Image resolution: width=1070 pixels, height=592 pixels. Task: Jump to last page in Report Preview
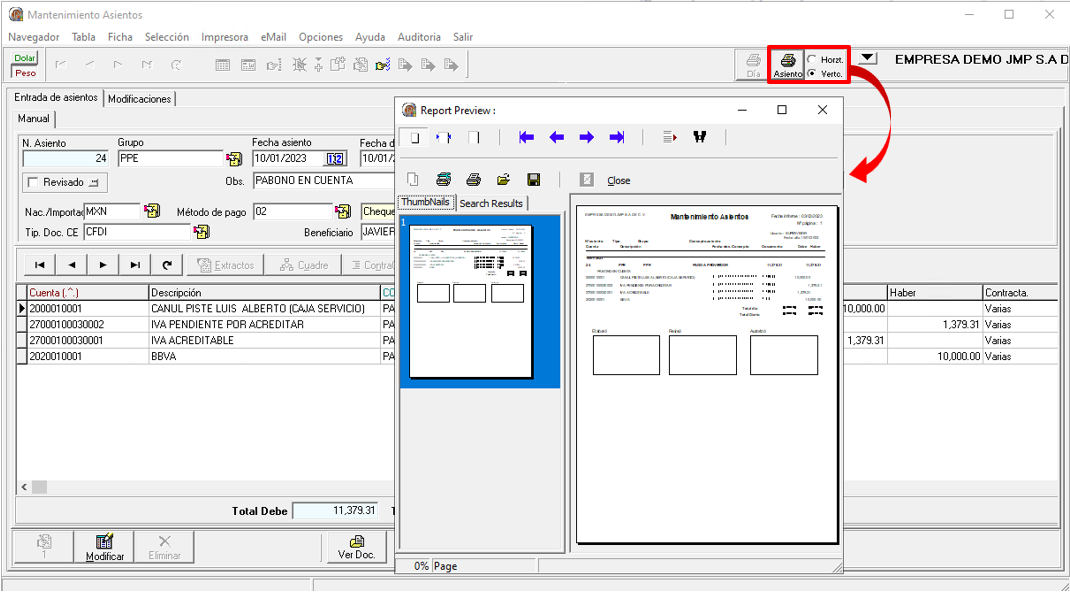point(617,137)
